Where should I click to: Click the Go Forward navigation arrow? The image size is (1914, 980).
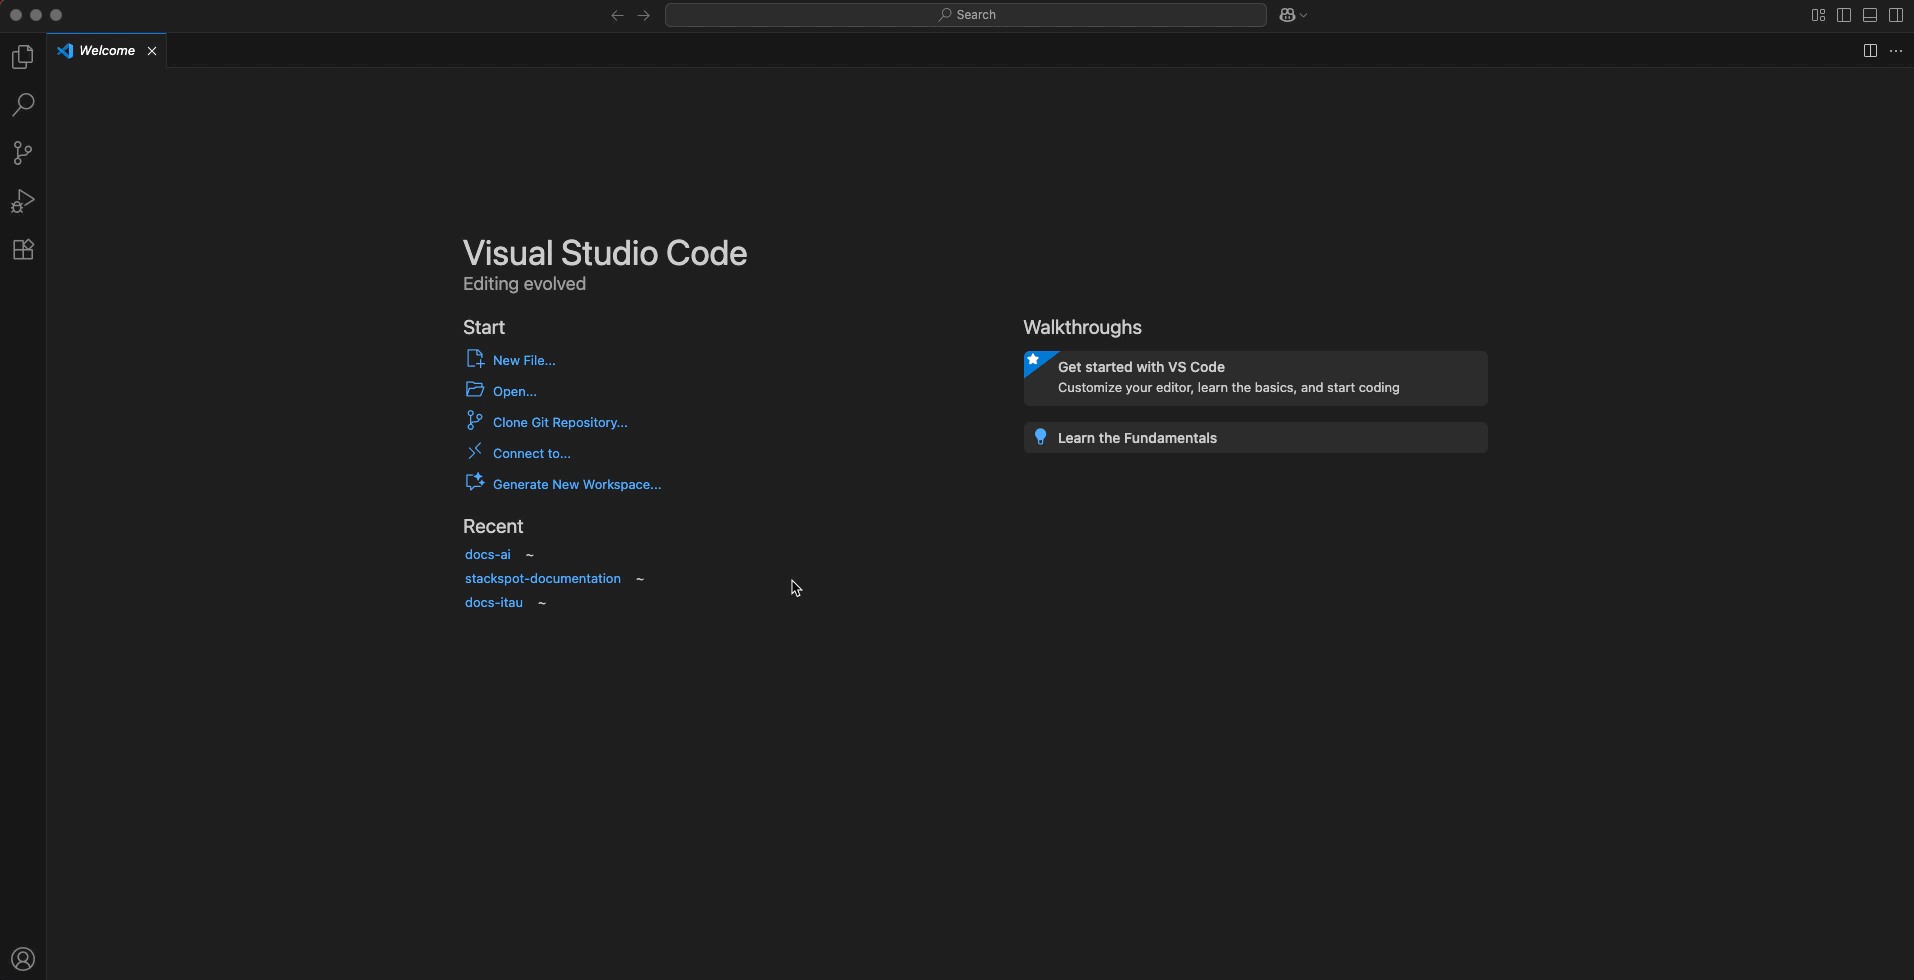tap(644, 15)
